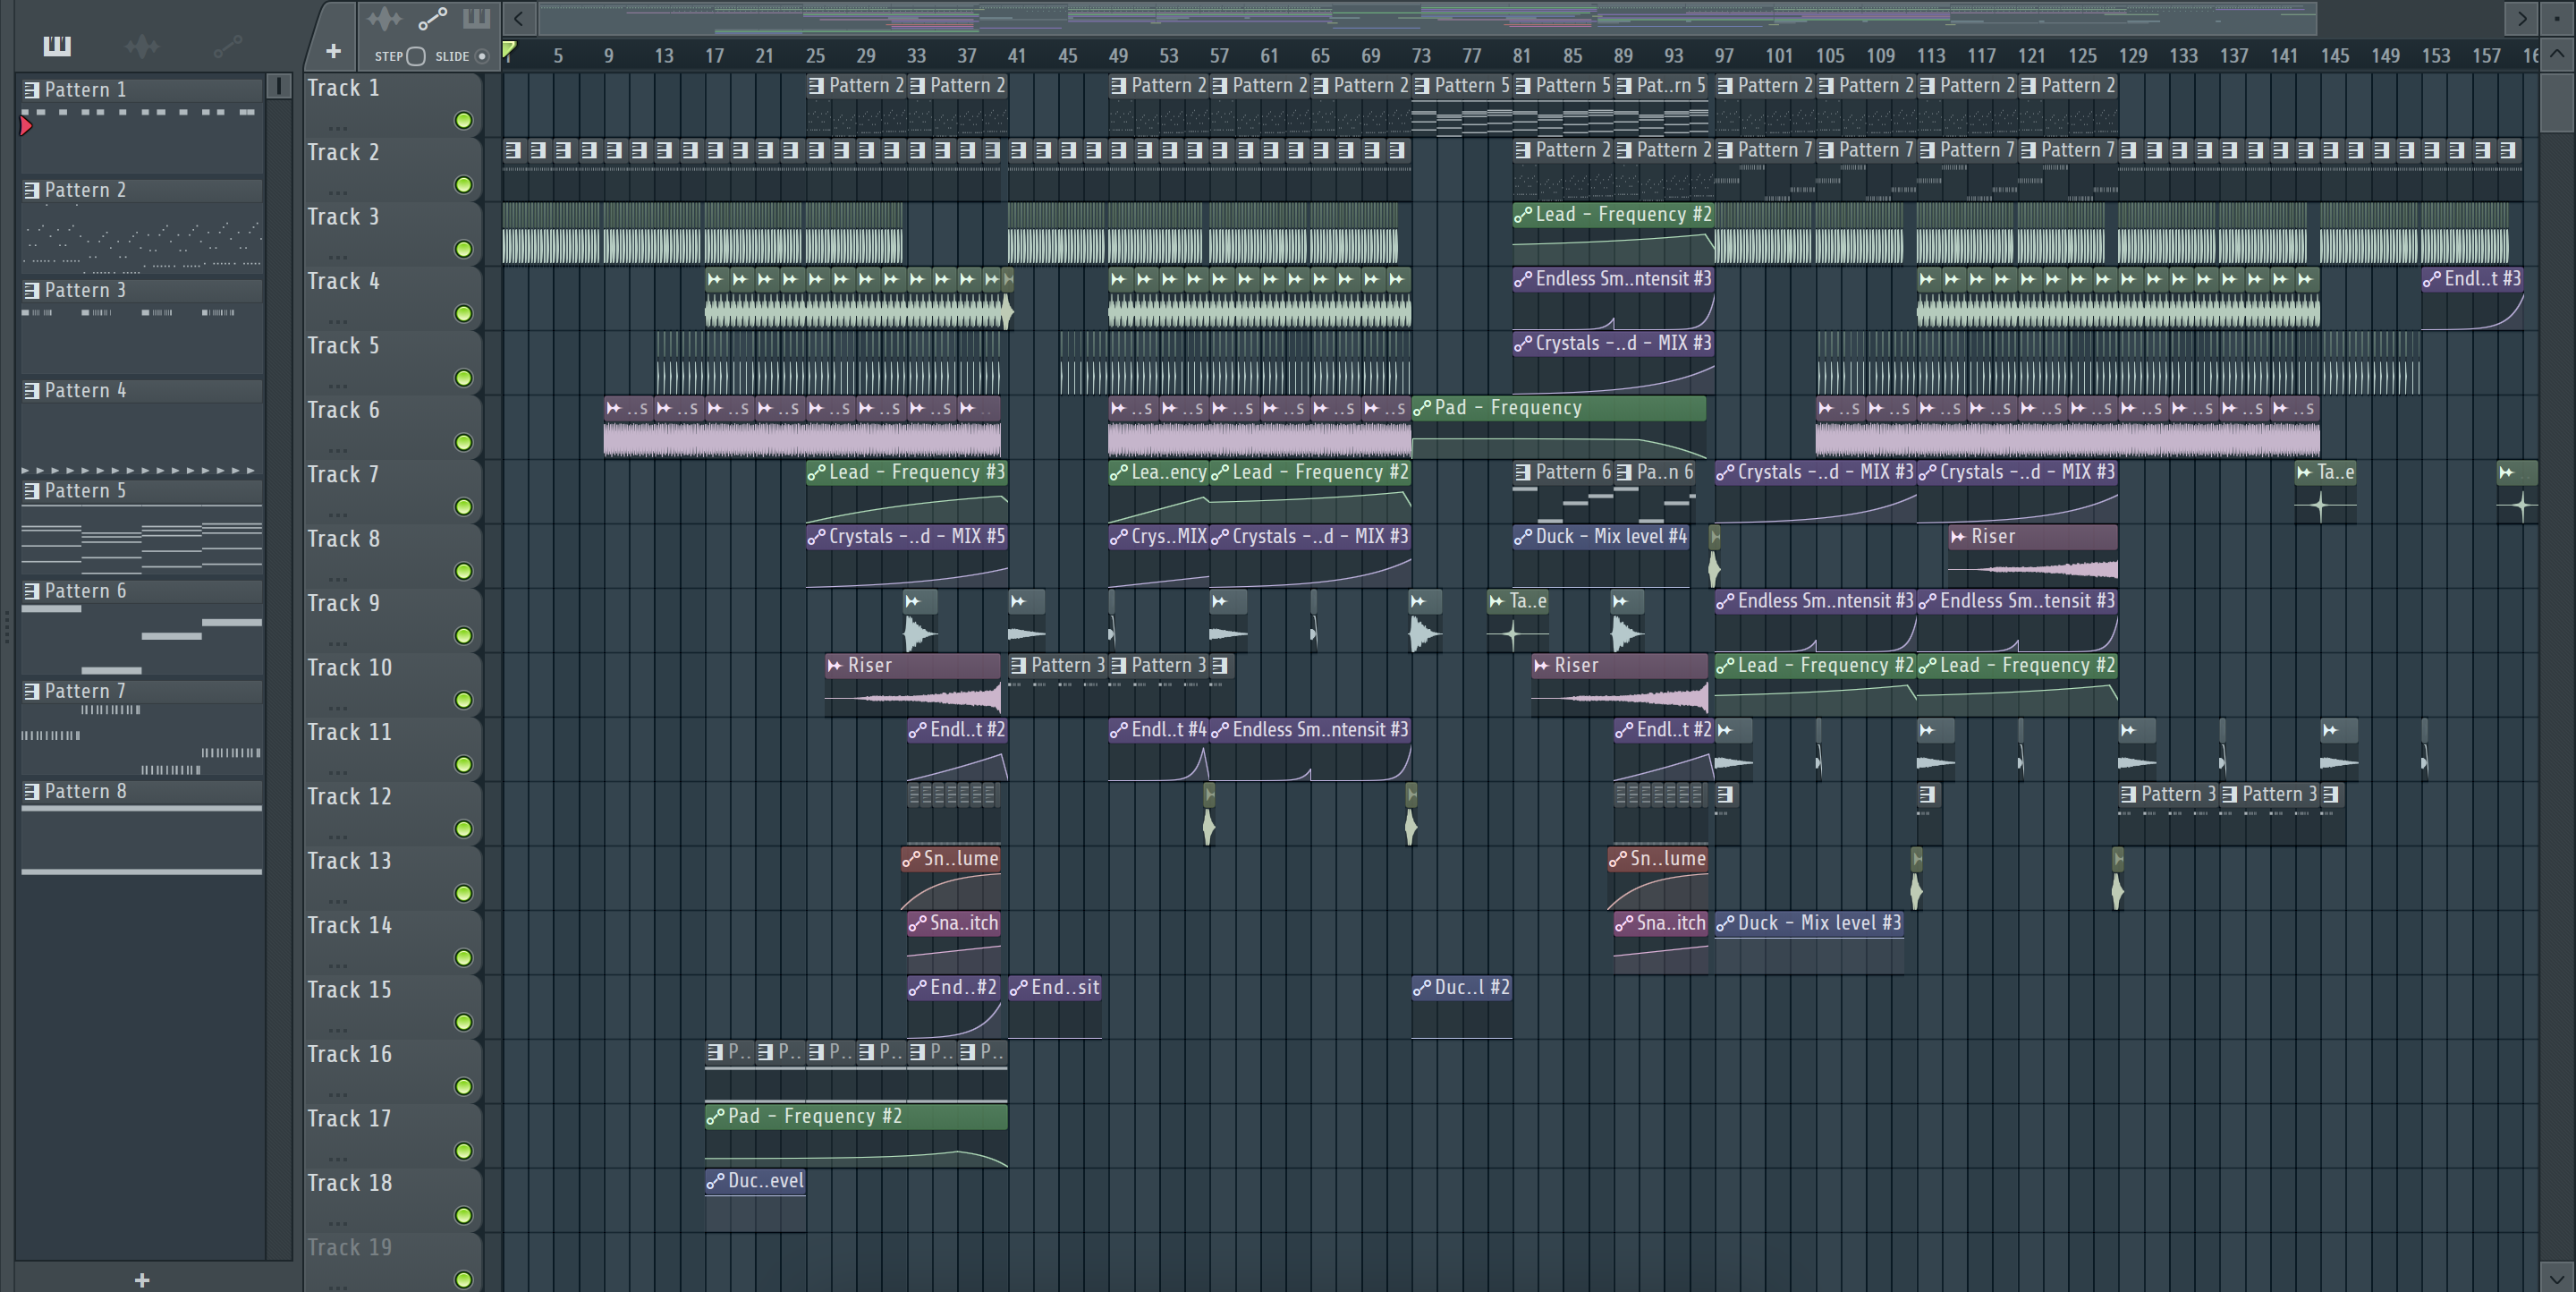Switch picker to the audio clips tab
This screenshot has height=1292, width=2576.
[x=142, y=45]
